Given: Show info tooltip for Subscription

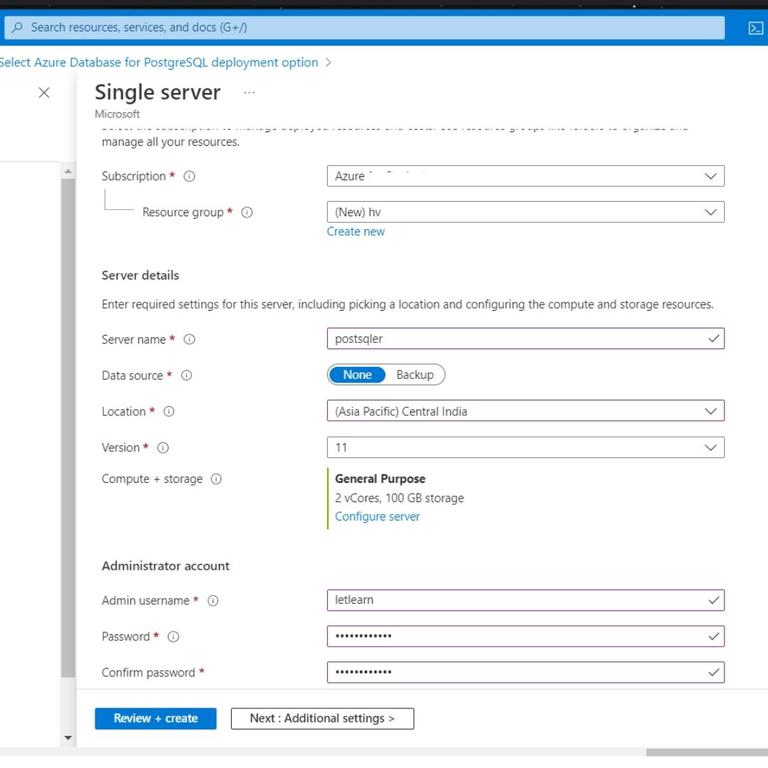Looking at the screenshot, I should pos(189,176).
